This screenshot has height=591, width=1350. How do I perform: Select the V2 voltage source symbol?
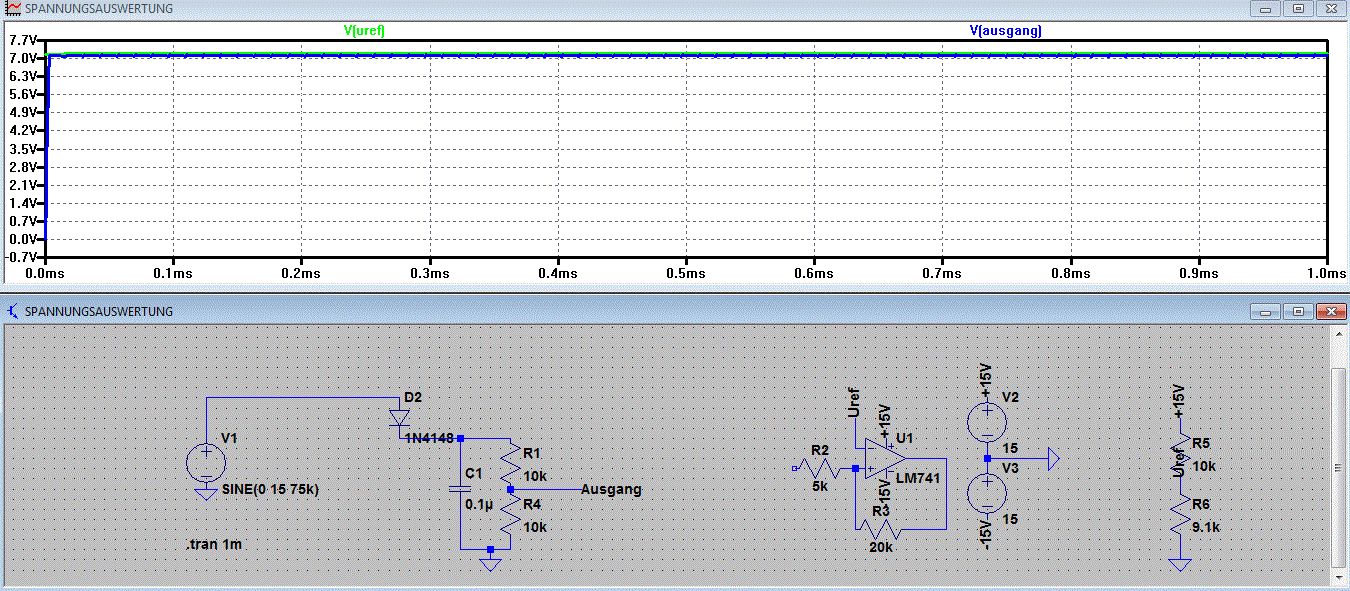(986, 422)
